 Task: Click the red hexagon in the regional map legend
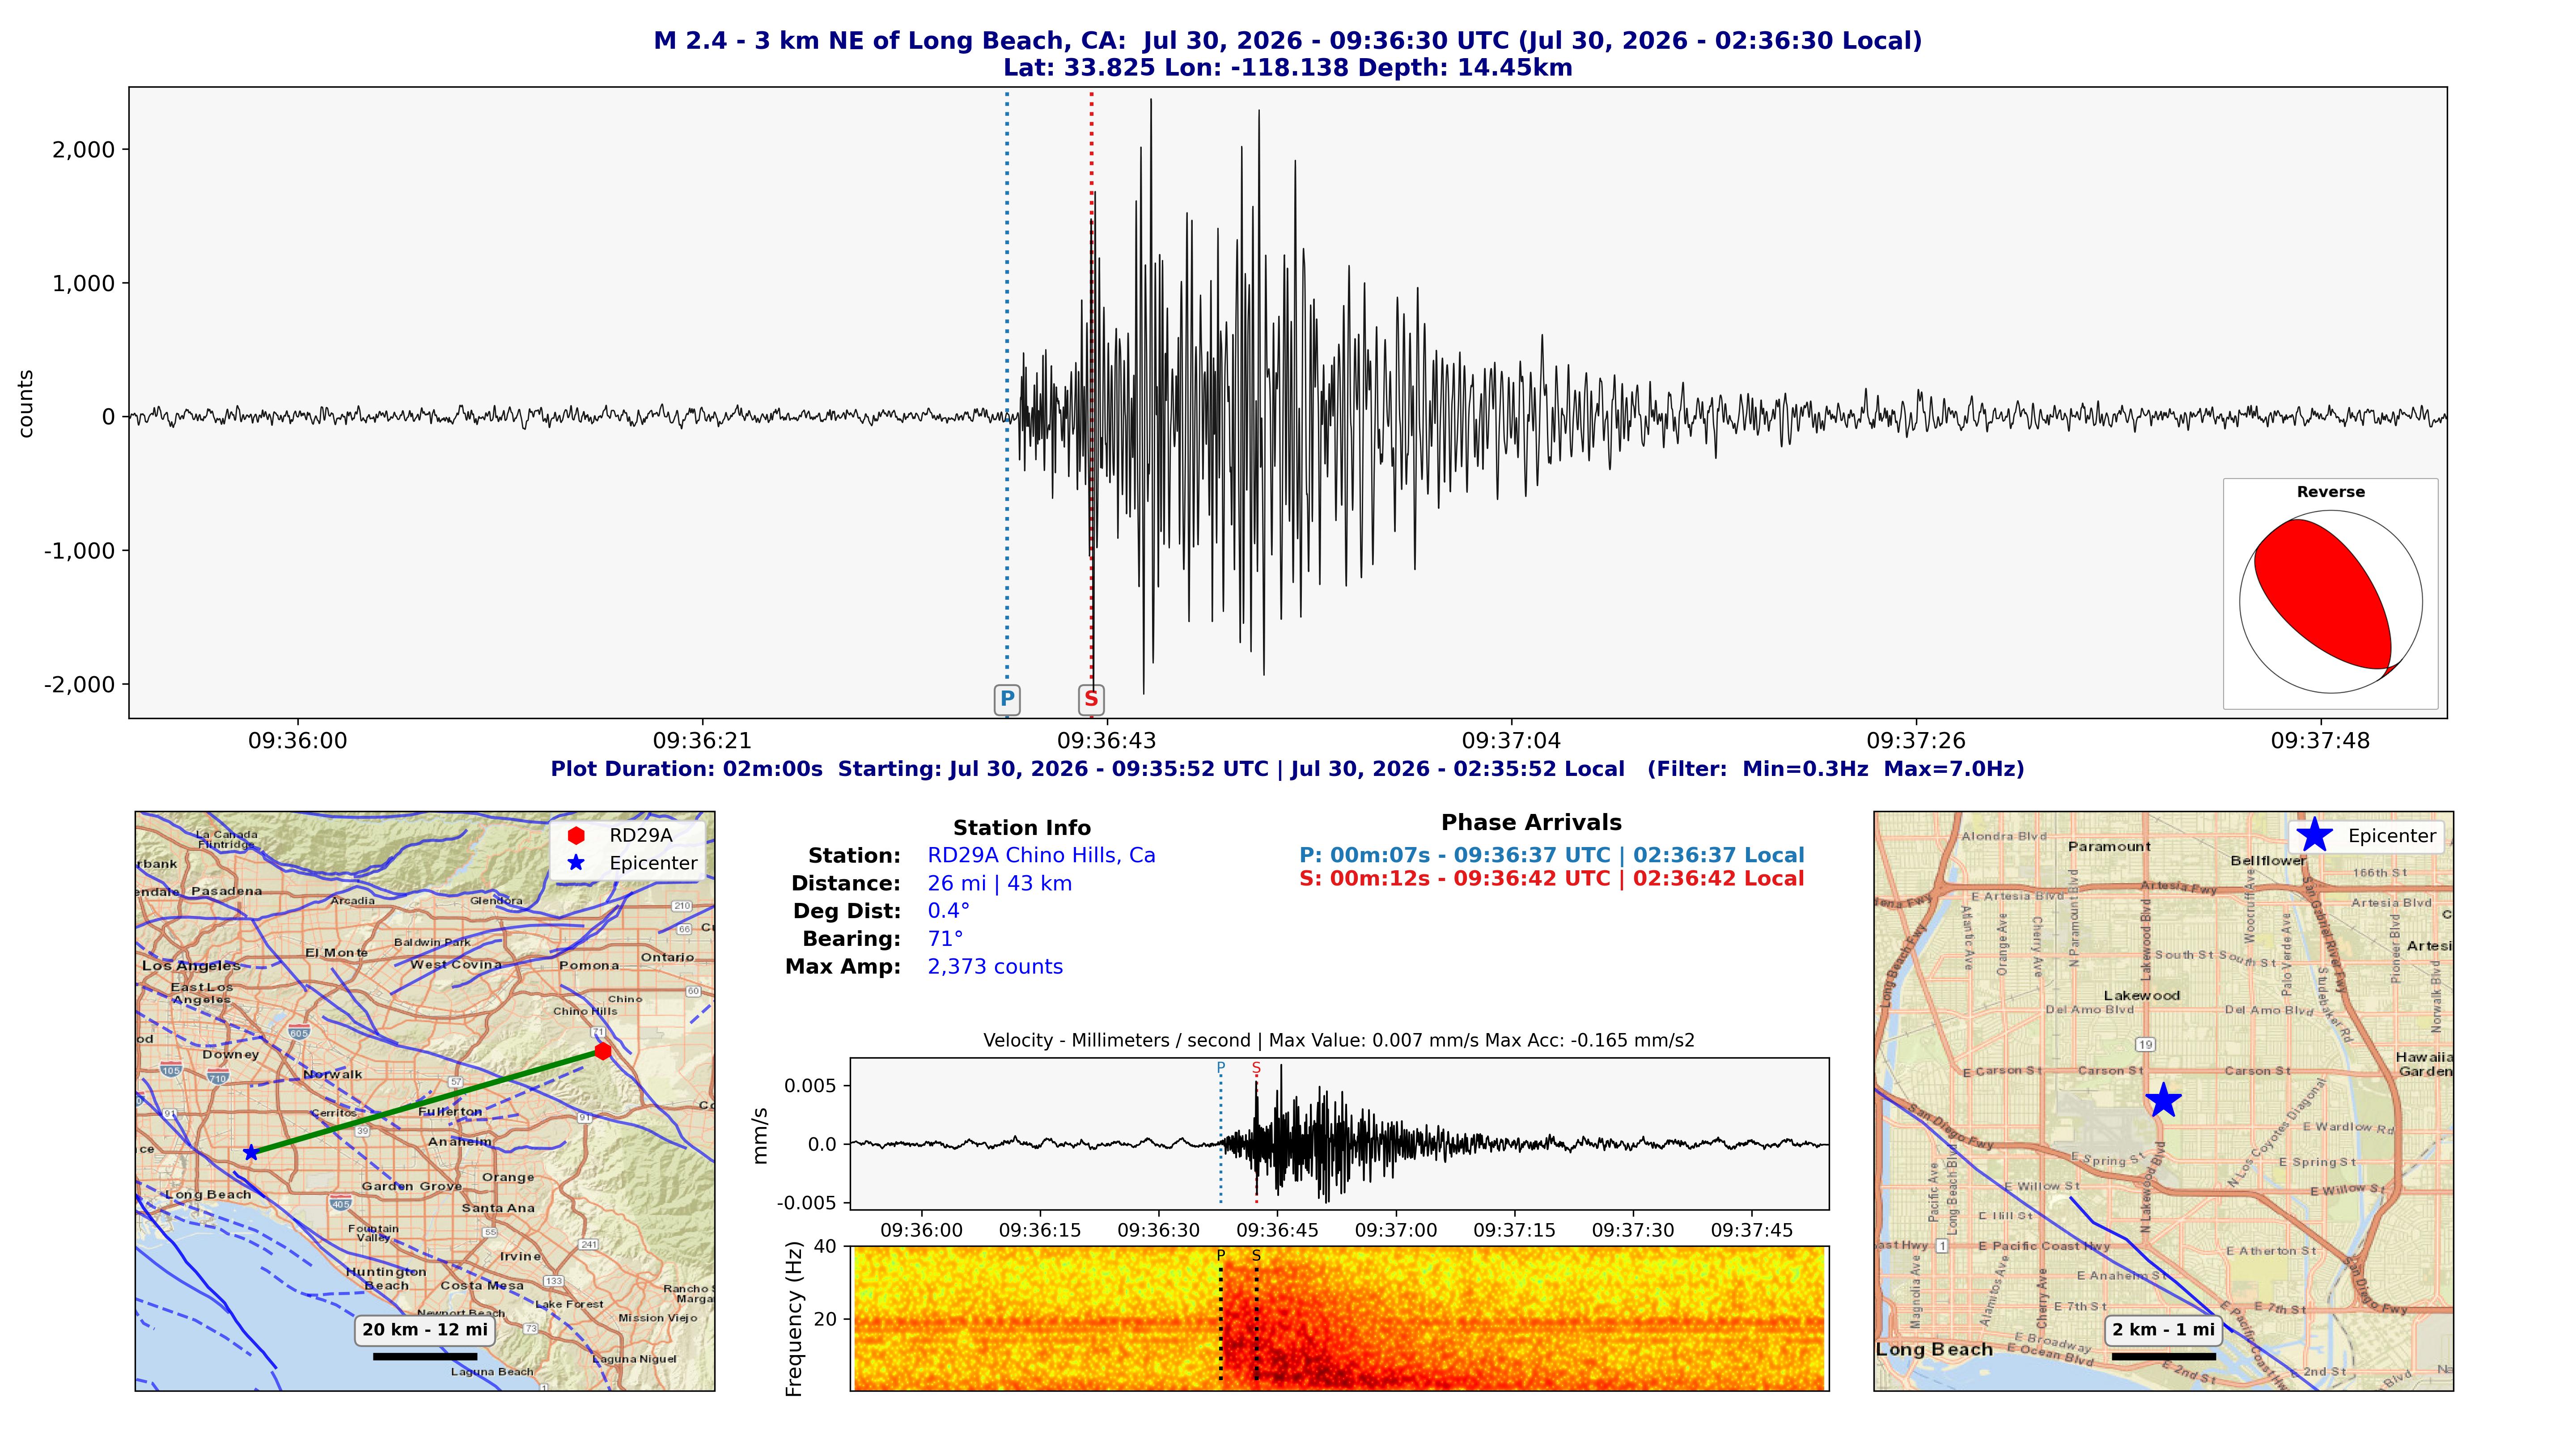tap(576, 835)
